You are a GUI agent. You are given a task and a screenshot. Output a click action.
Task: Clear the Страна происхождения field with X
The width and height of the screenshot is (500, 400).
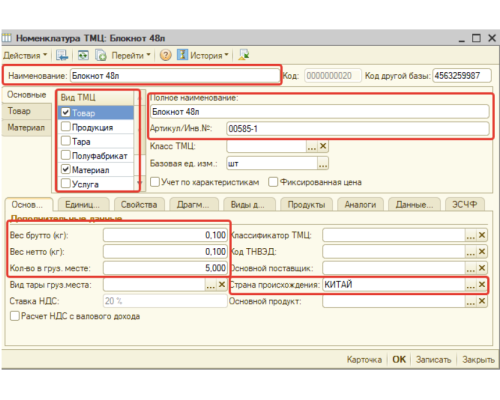(482, 284)
